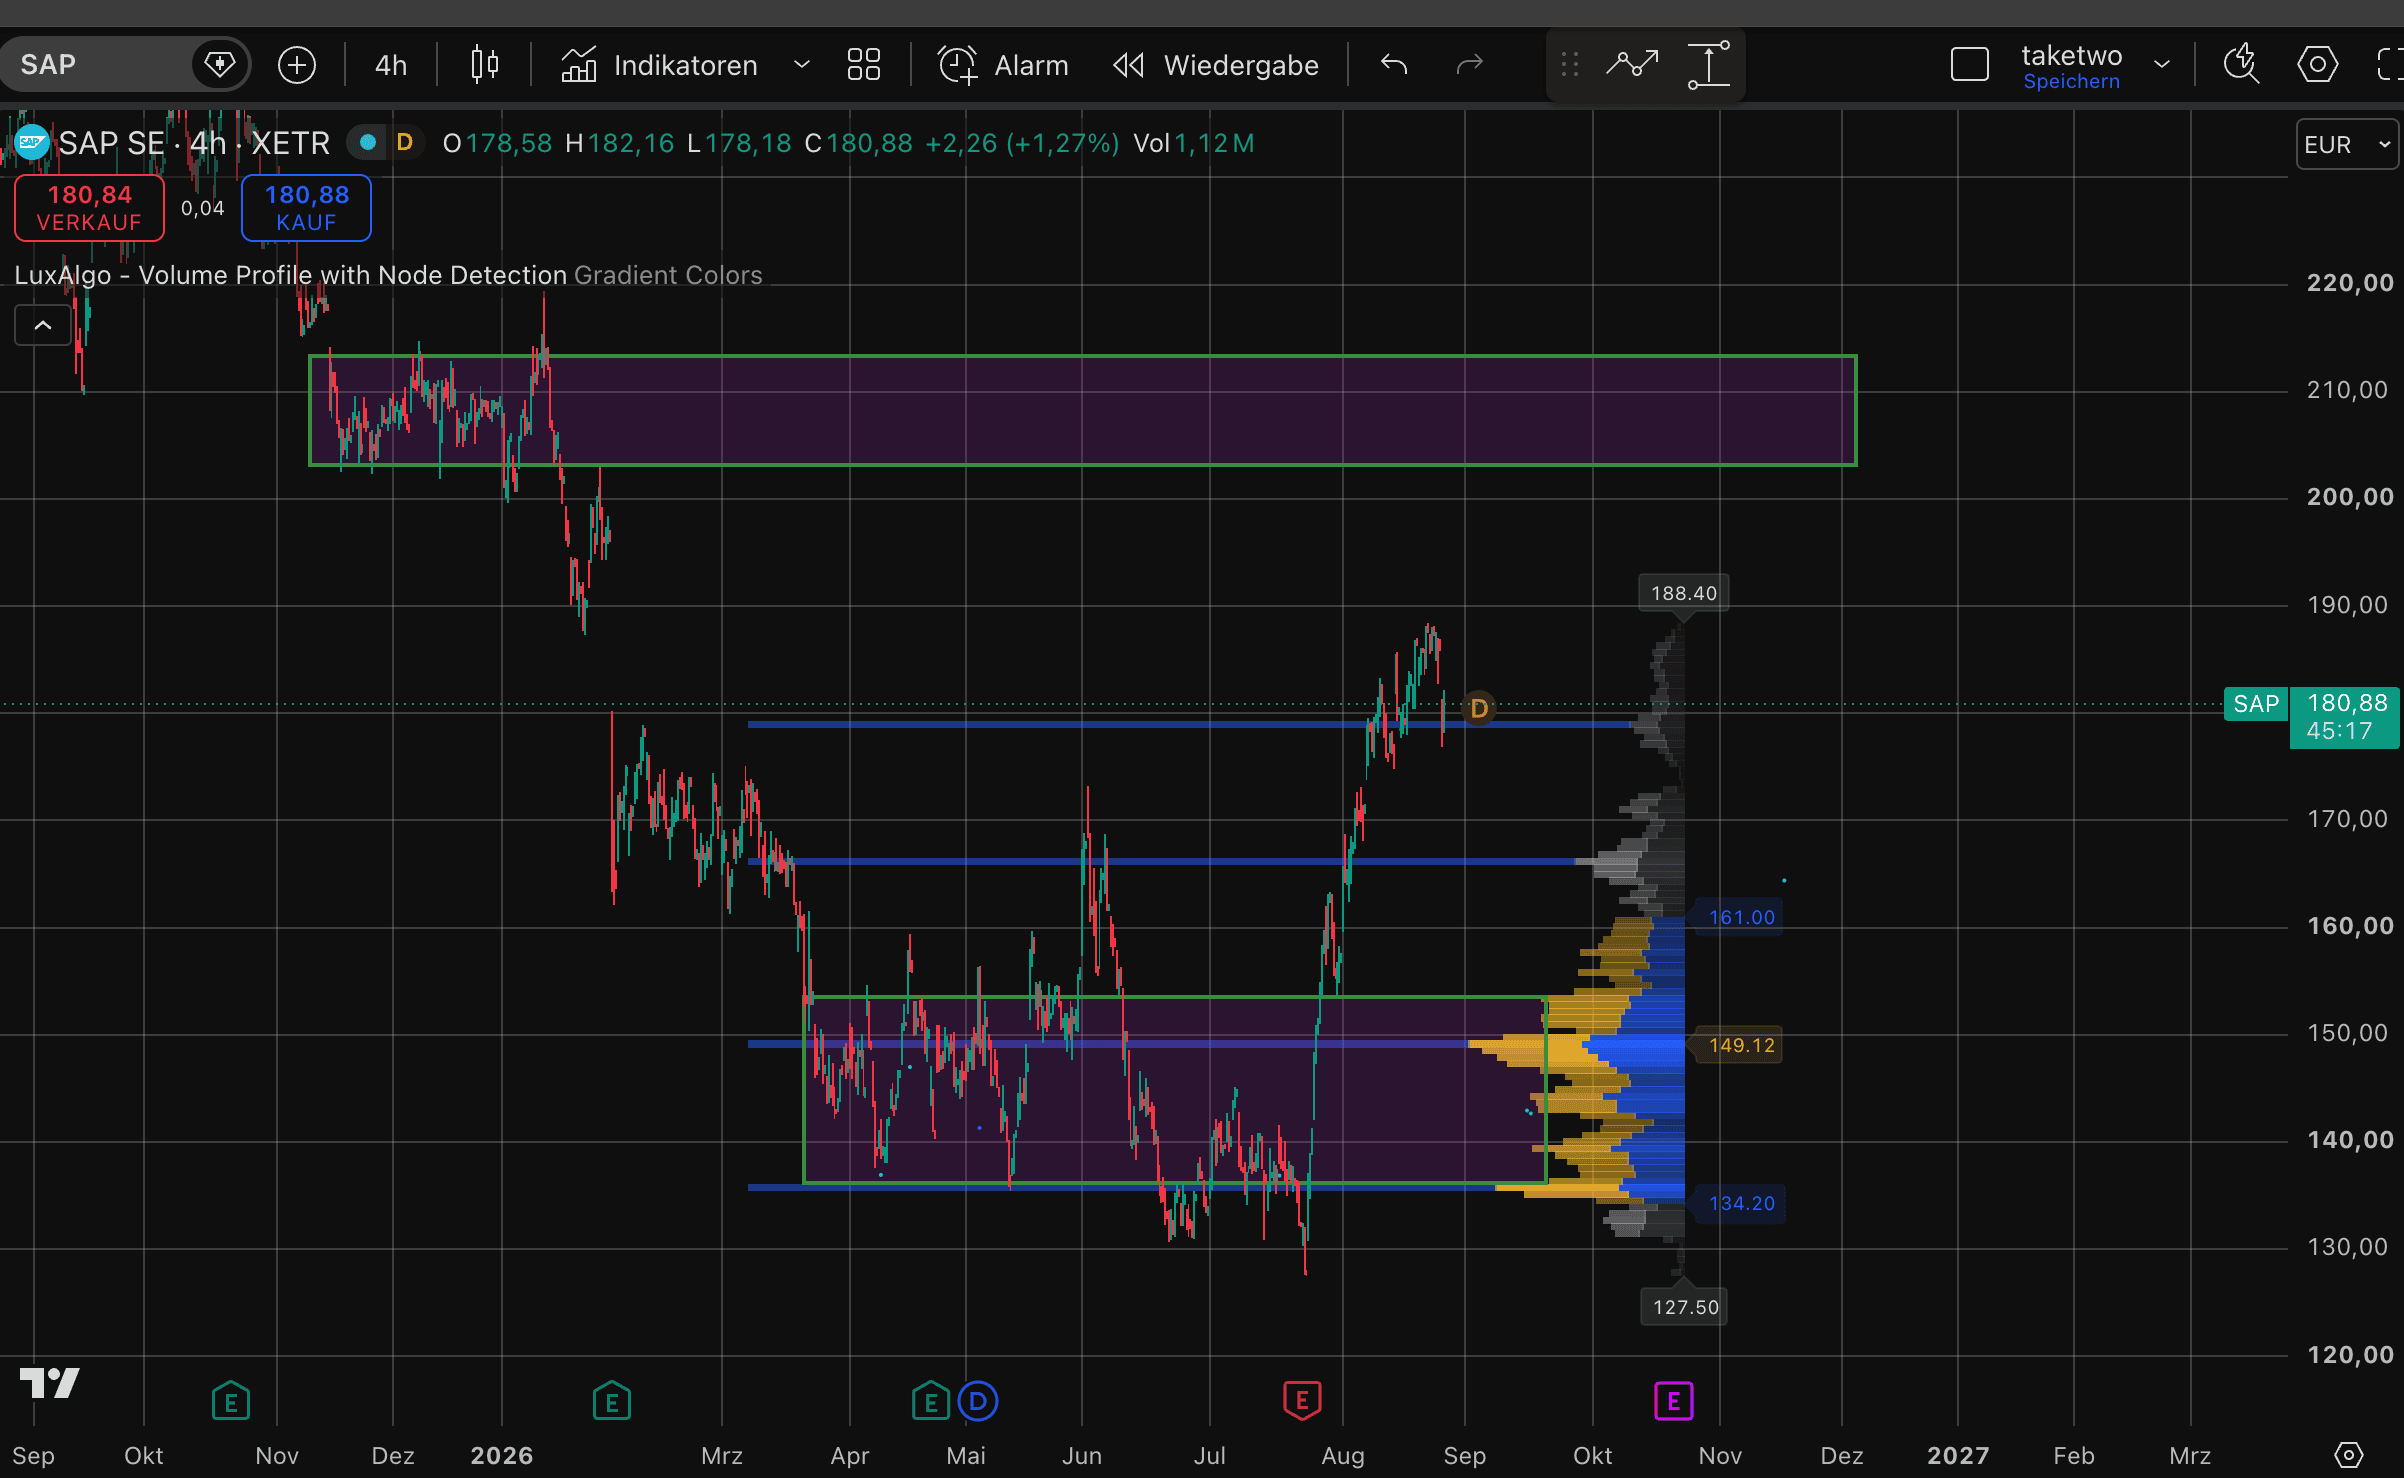This screenshot has height=1478, width=2404.
Task: Start bar replay with Wiedergabe
Action: coord(1215,65)
